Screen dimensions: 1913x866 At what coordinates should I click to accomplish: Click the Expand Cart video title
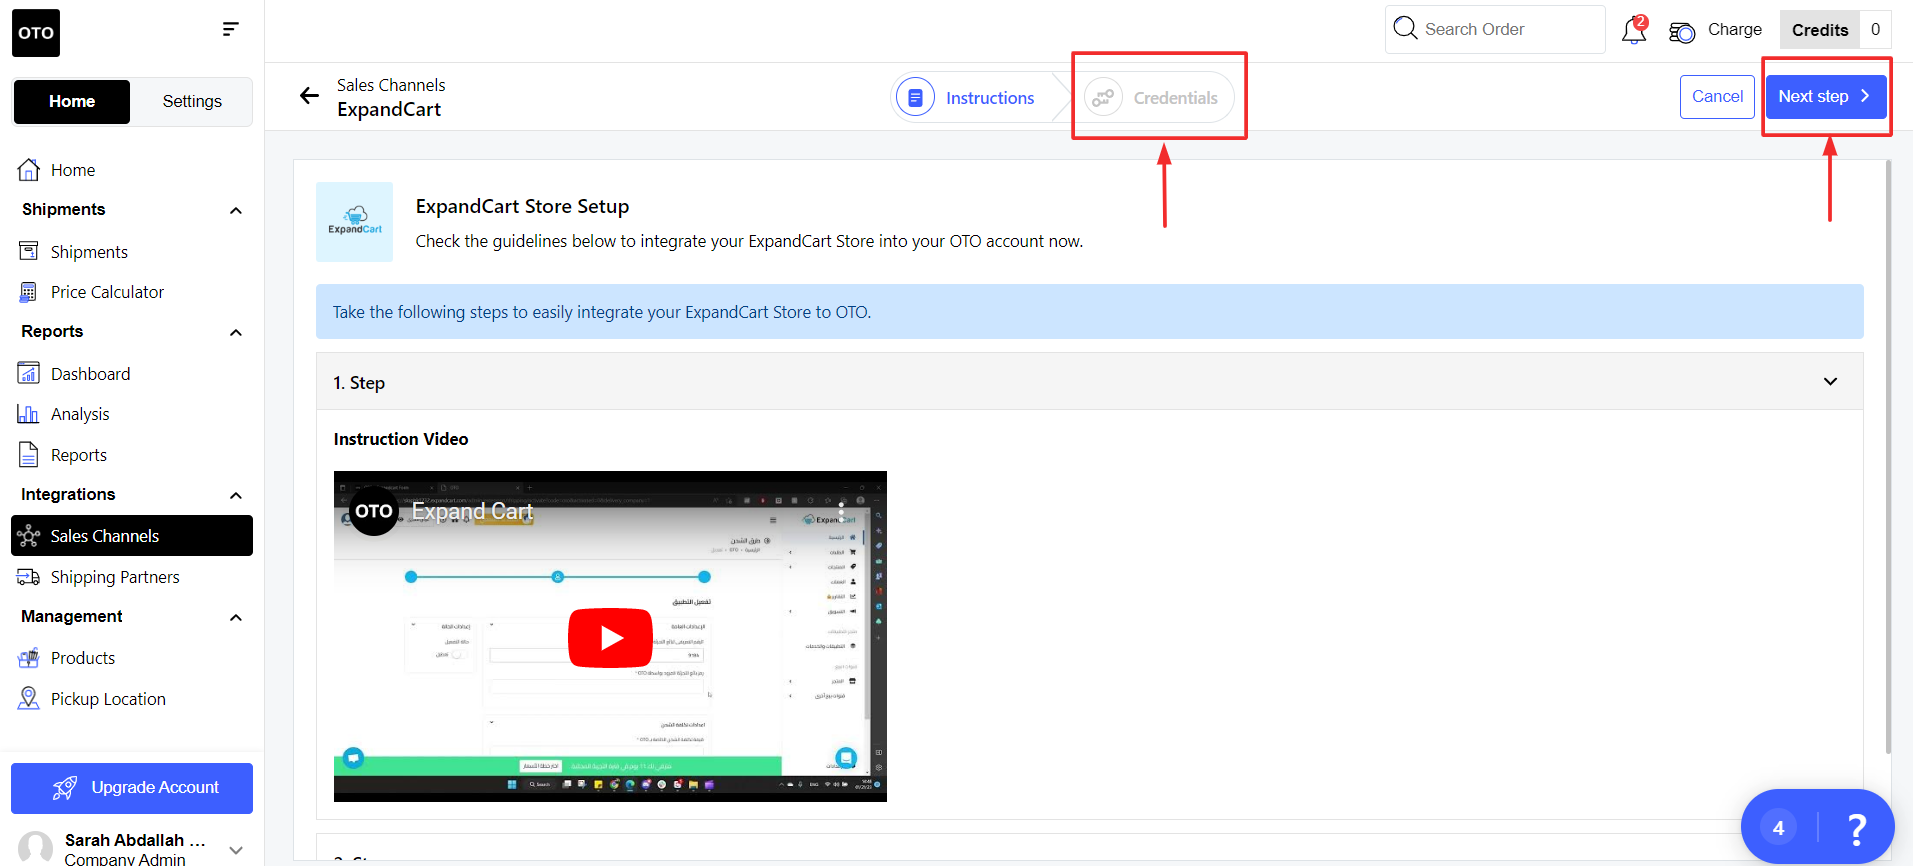tap(472, 511)
